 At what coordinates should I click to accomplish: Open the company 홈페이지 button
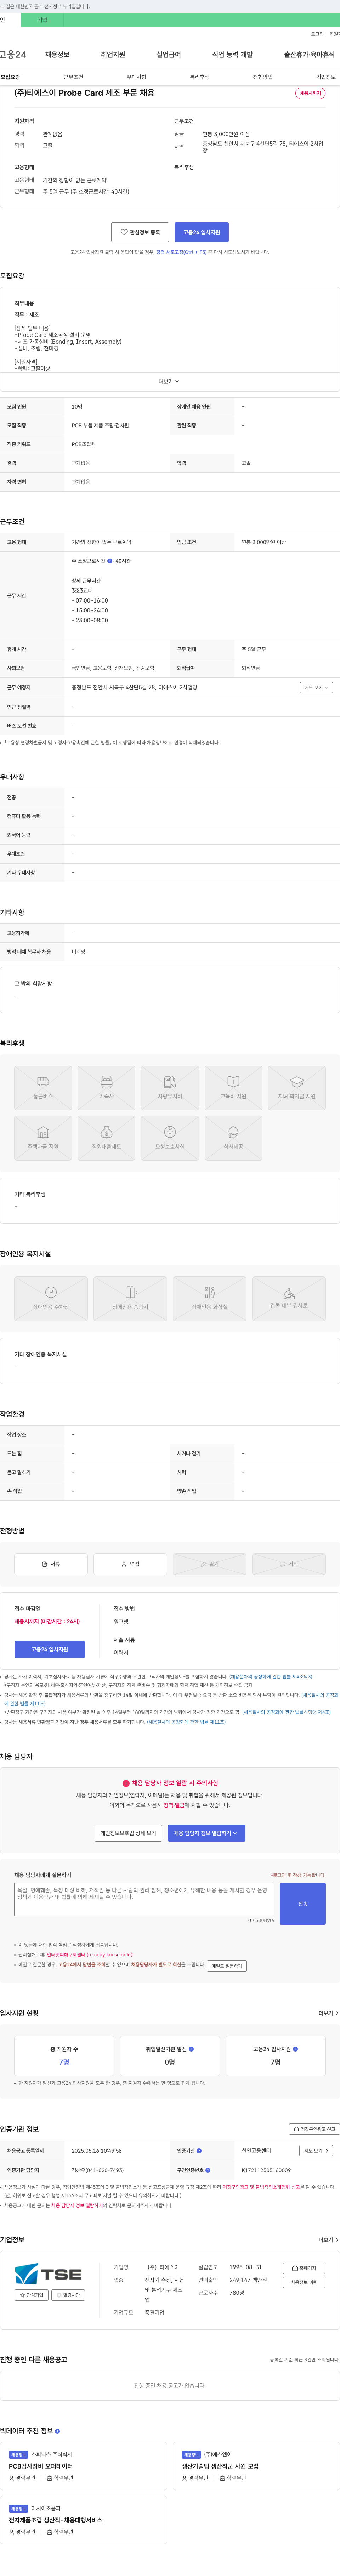click(x=304, y=2267)
